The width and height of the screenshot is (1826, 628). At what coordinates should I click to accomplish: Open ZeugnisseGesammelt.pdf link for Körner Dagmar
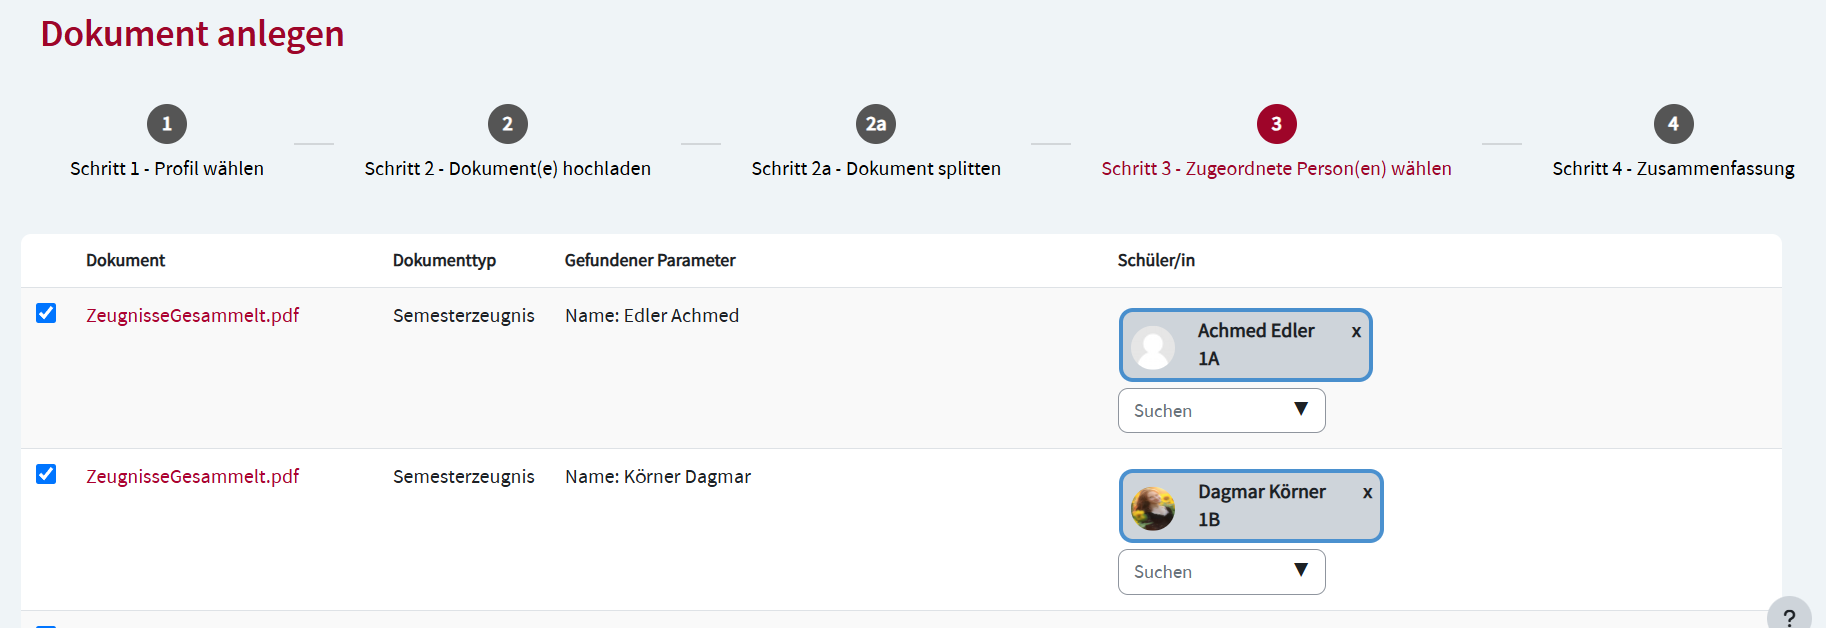(x=193, y=477)
